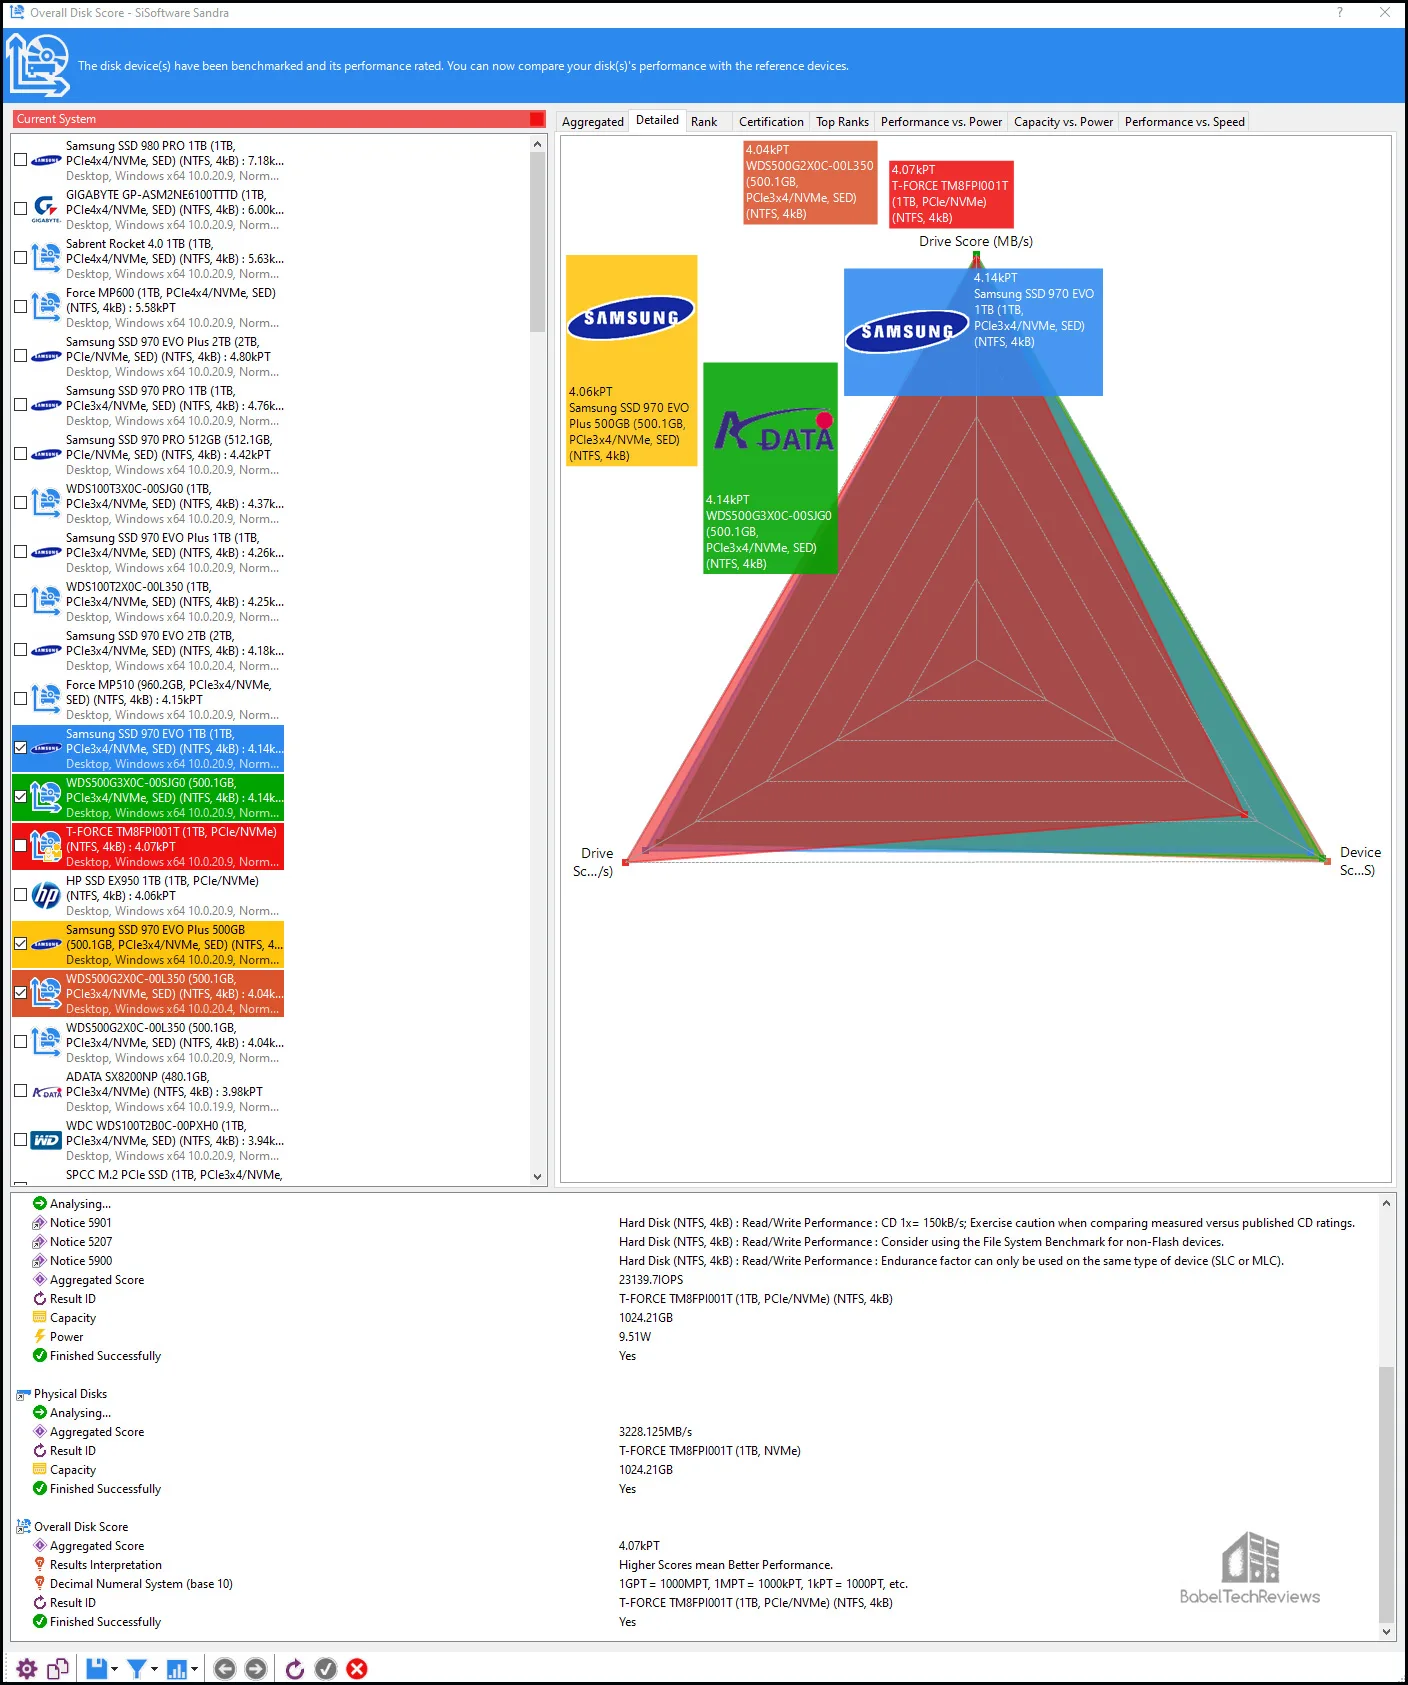
Task: Open the Top Ranks tab
Action: [x=842, y=122]
